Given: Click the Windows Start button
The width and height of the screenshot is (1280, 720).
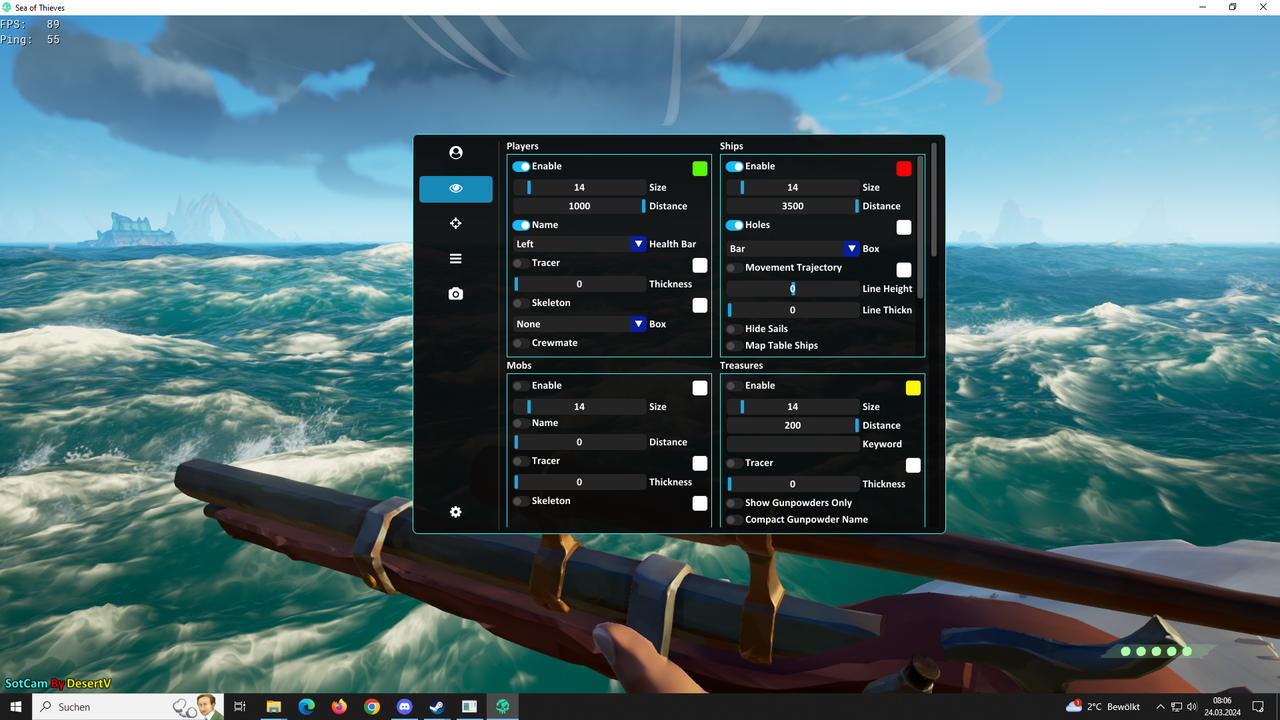Looking at the screenshot, I should pyautogui.click(x=16, y=707).
